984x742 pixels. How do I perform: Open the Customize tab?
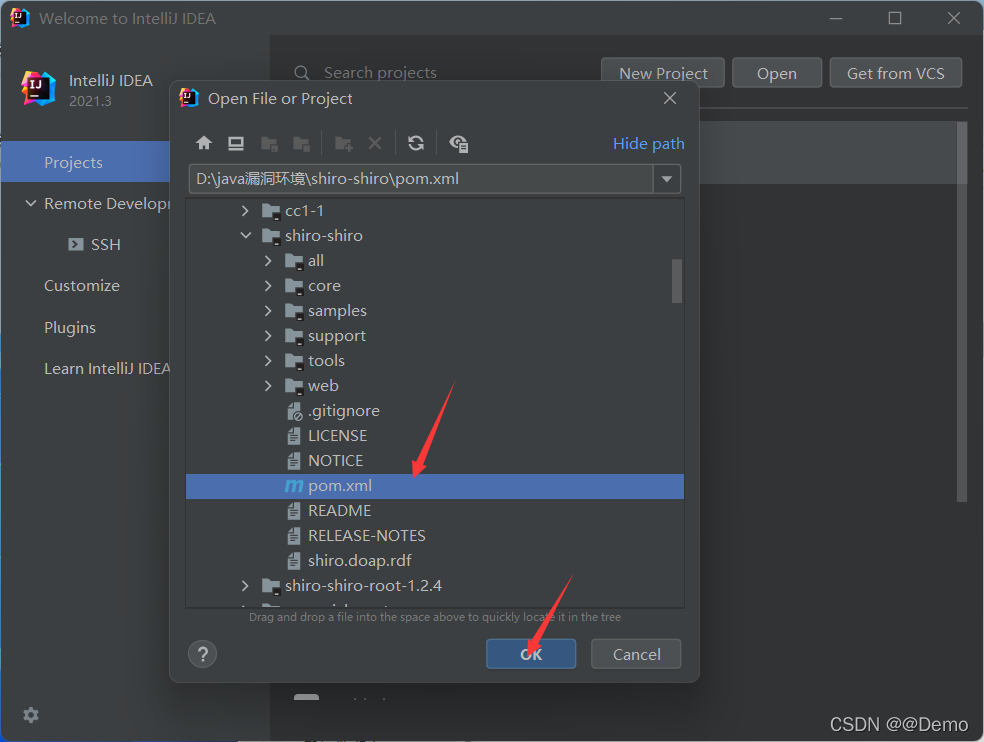82,286
